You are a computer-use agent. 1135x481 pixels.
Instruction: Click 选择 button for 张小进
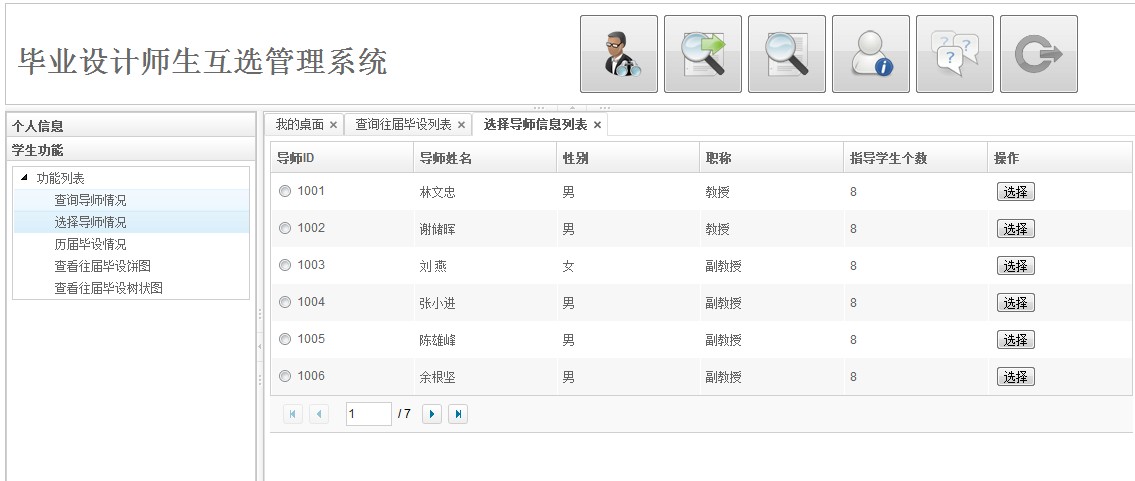(1016, 302)
